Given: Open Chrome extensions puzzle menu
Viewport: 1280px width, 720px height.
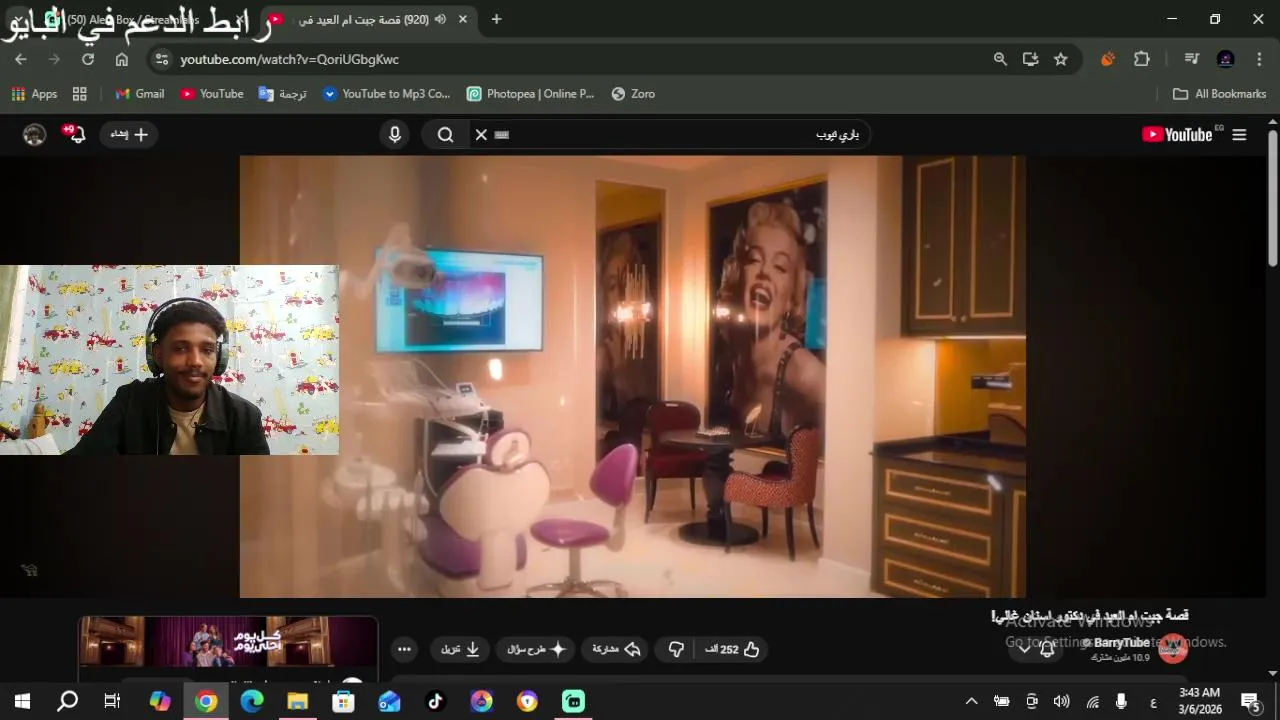Looking at the screenshot, I should point(1142,59).
